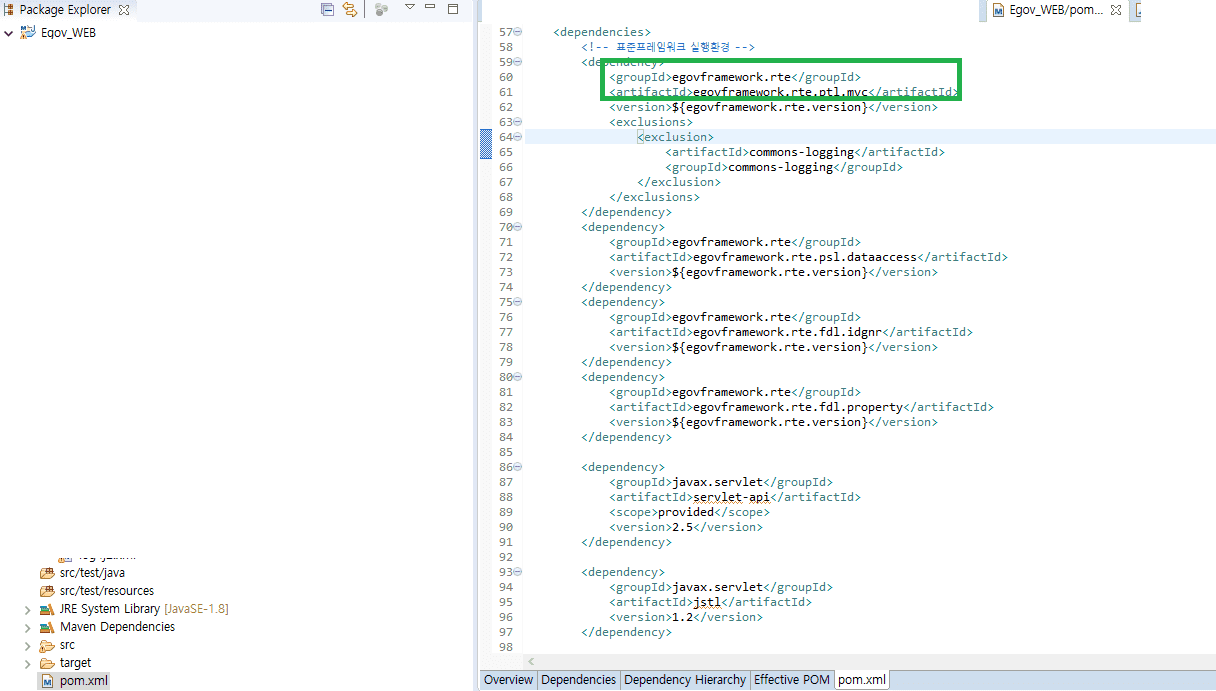The width and height of the screenshot is (1216, 691).
Task: Collapse the Egov_WEB project node
Action: point(9,33)
